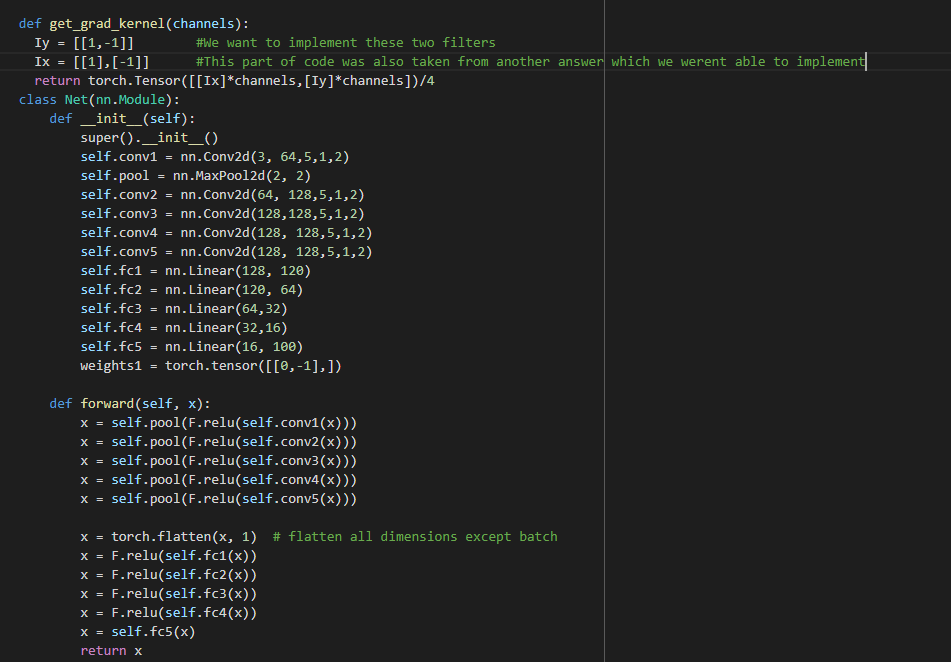Click the forward method definition

click(x=130, y=404)
